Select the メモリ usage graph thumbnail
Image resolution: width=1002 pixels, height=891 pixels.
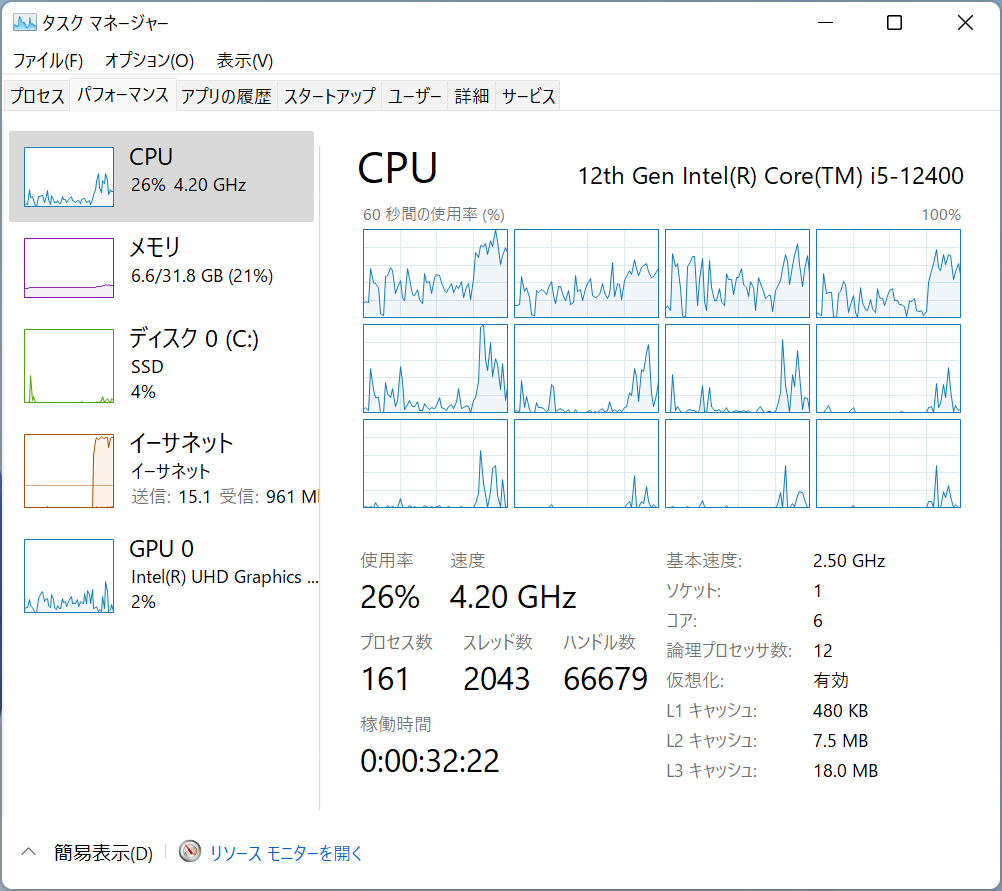coord(68,267)
